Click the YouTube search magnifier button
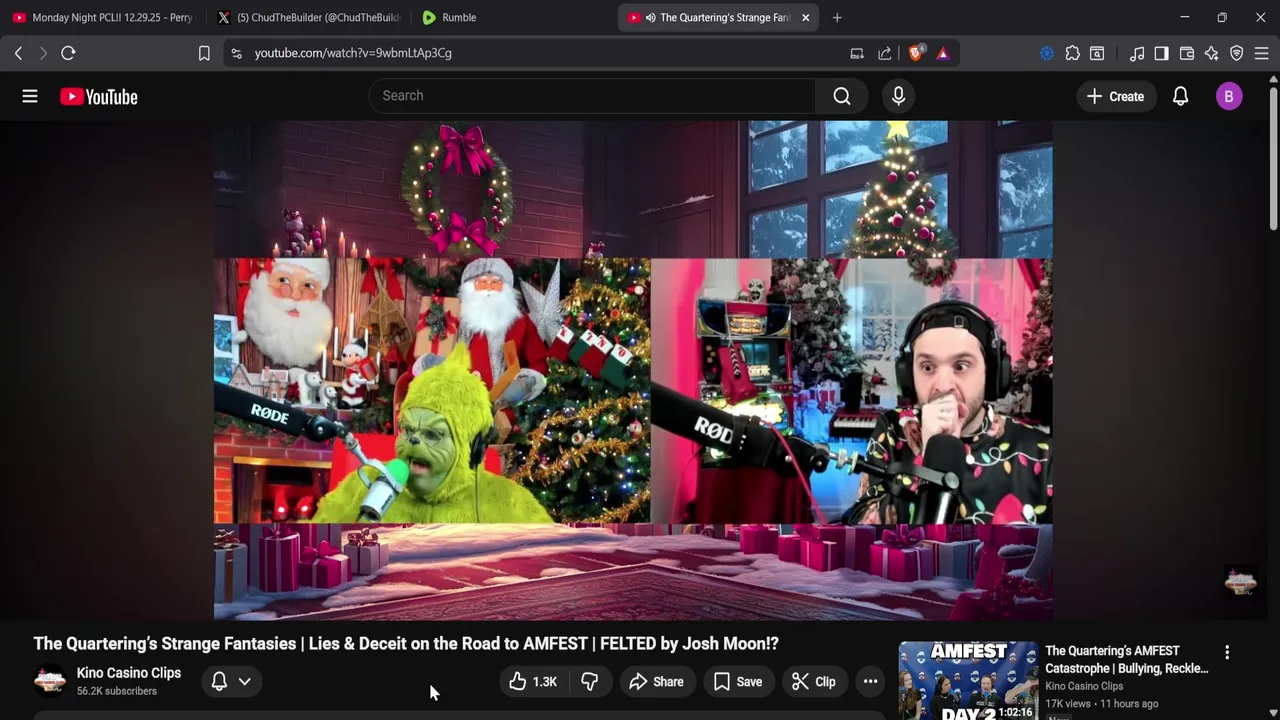Screen dimensions: 1280x720 point(842,96)
